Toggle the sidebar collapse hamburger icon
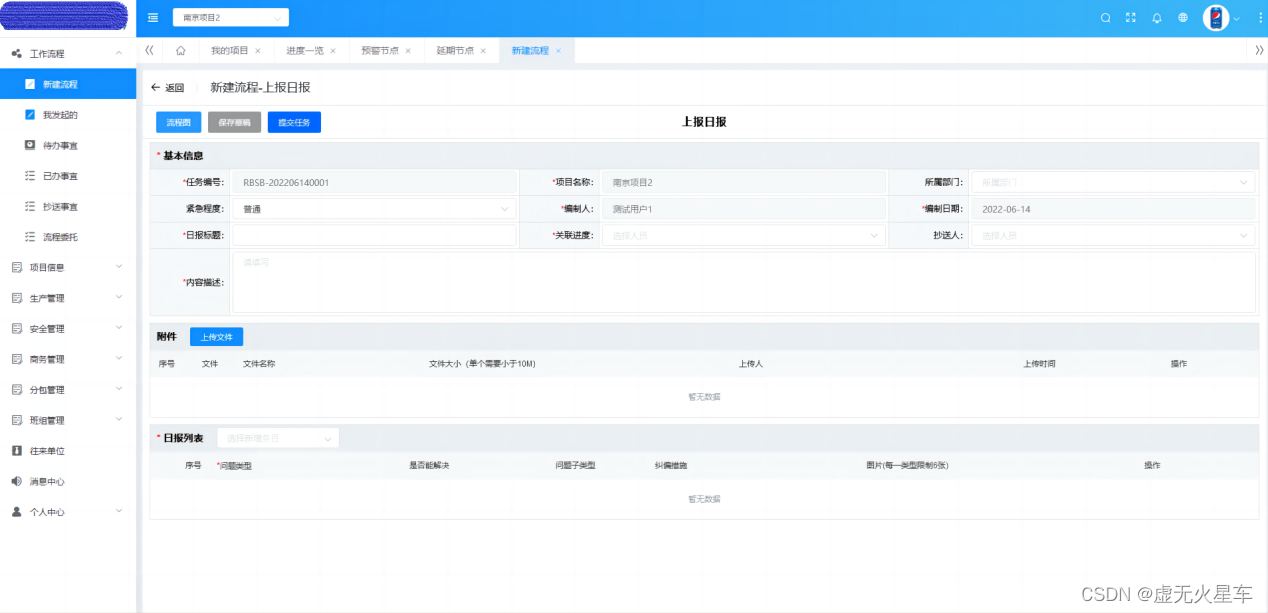The height and width of the screenshot is (613, 1268). pyautogui.click(x=153, y=17)
